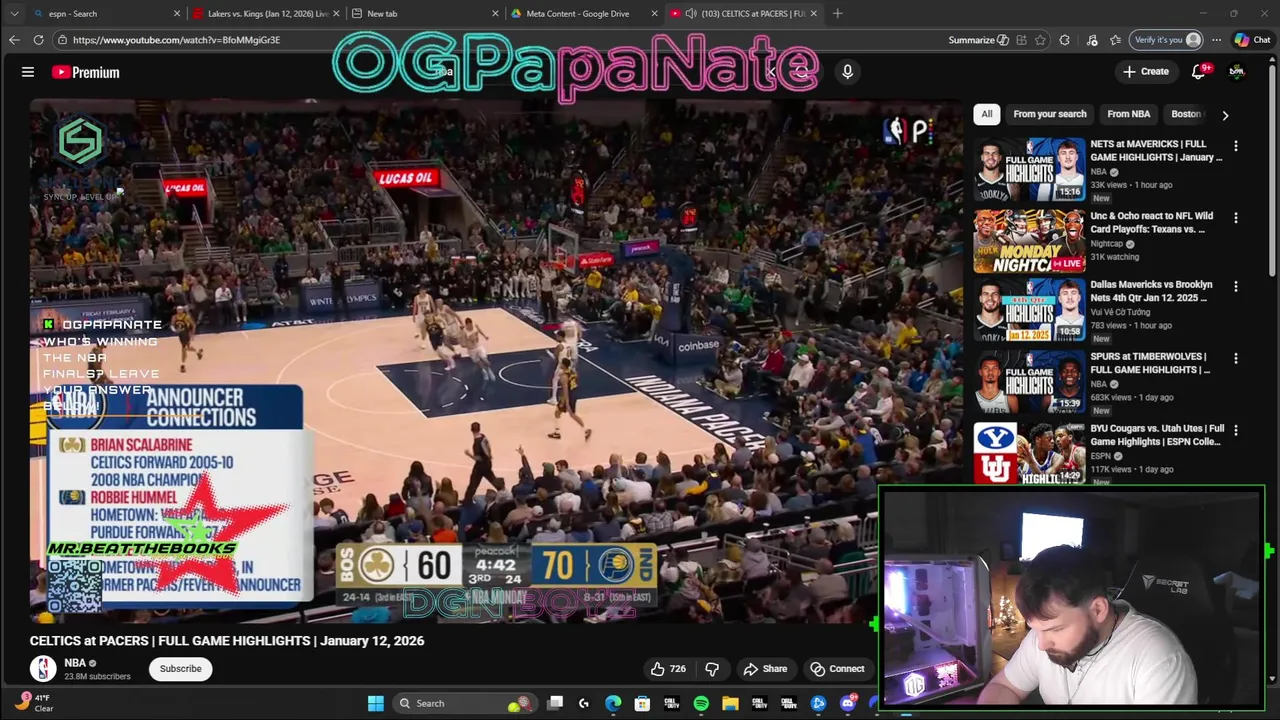1280x720 pixels.
Task: Close the espn - Search tab
Action: click(x=177, y=13)
